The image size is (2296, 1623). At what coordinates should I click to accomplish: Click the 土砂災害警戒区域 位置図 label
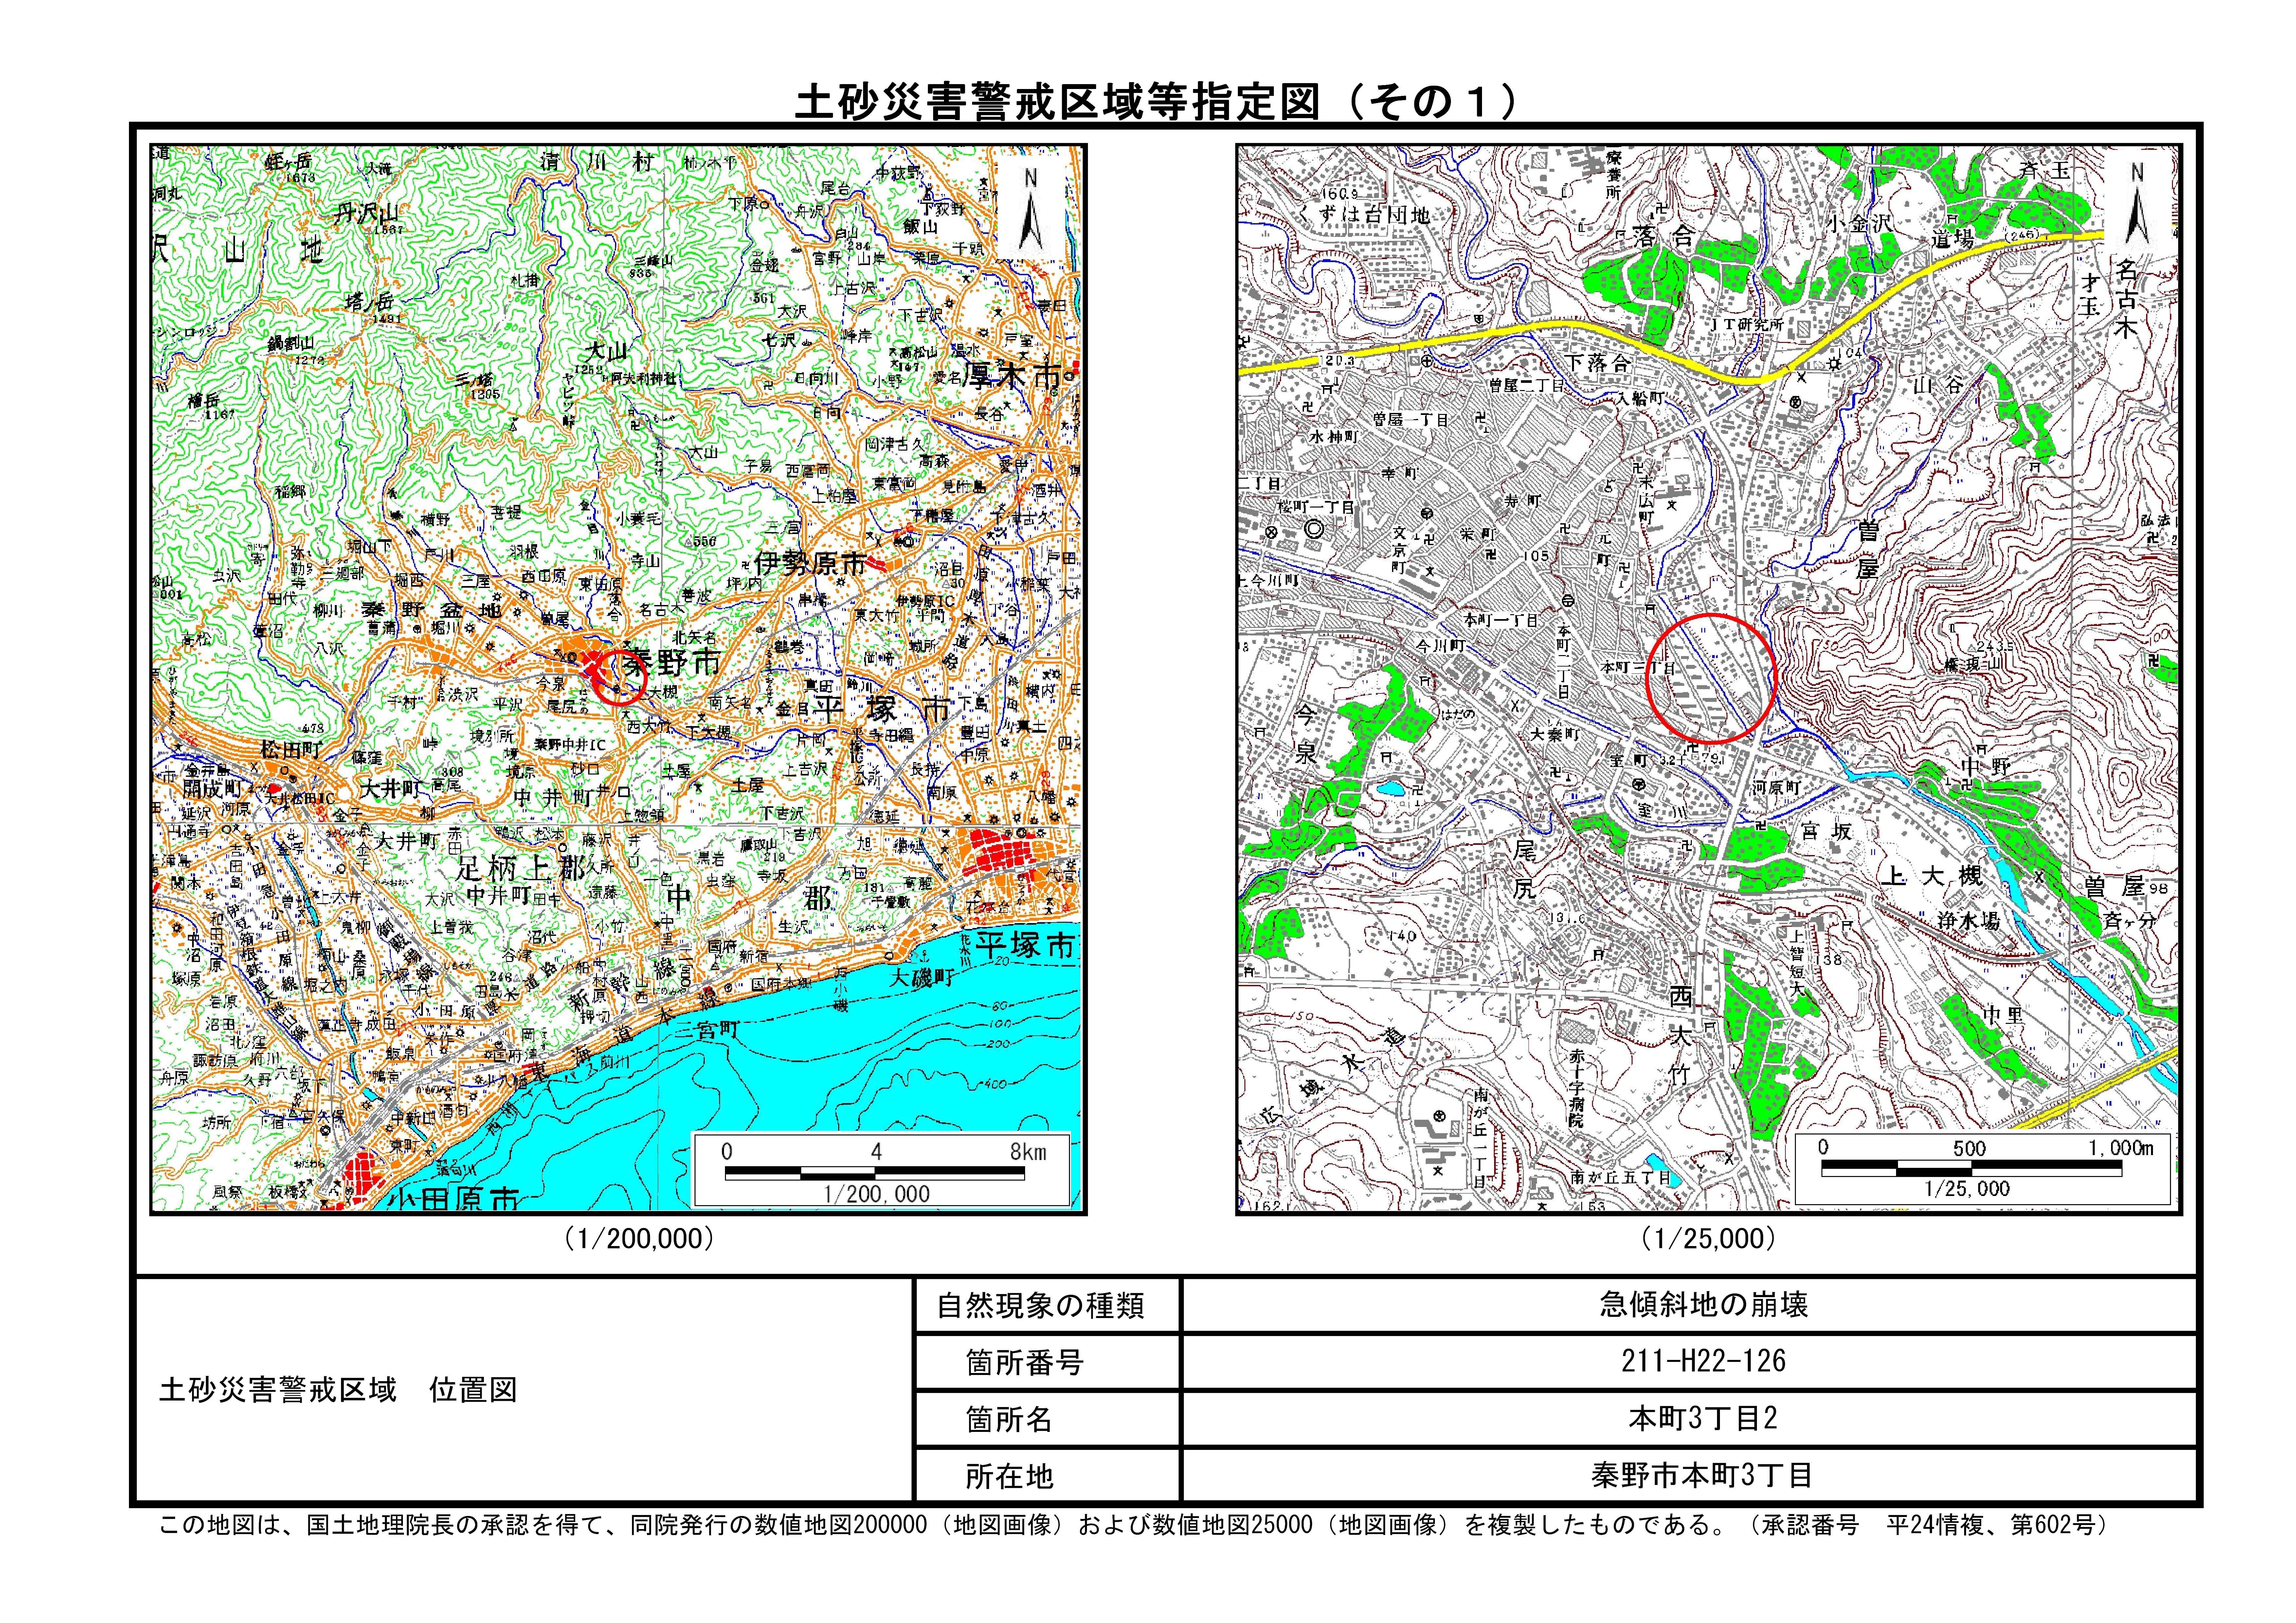pyautogui.click(x=338, y=1390)
